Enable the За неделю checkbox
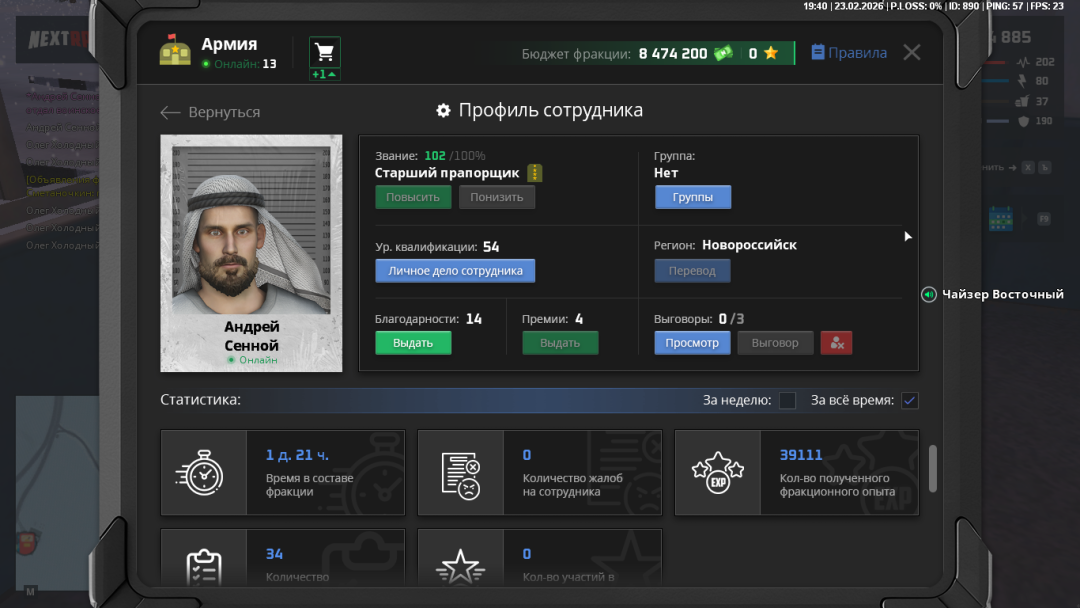 pos(788,401)
